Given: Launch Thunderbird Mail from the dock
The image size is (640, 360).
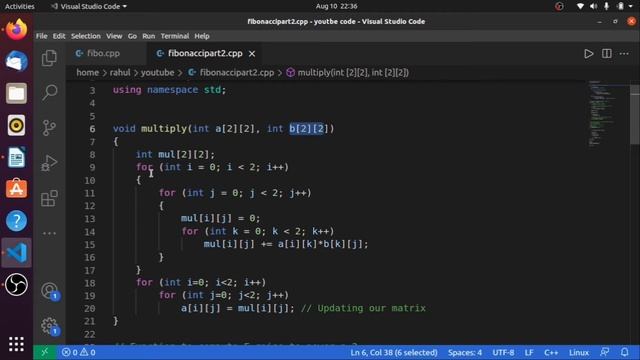Looking at the screenshot, I should 16,62.
